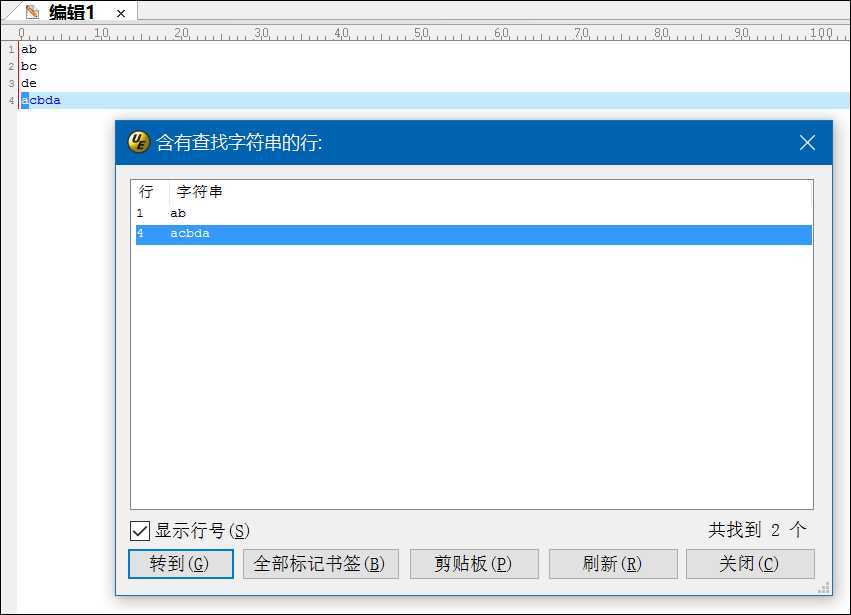Refresh results with the 刷新(R) button
This screenshot has width=851, height=615.
[x=613, y=563]
